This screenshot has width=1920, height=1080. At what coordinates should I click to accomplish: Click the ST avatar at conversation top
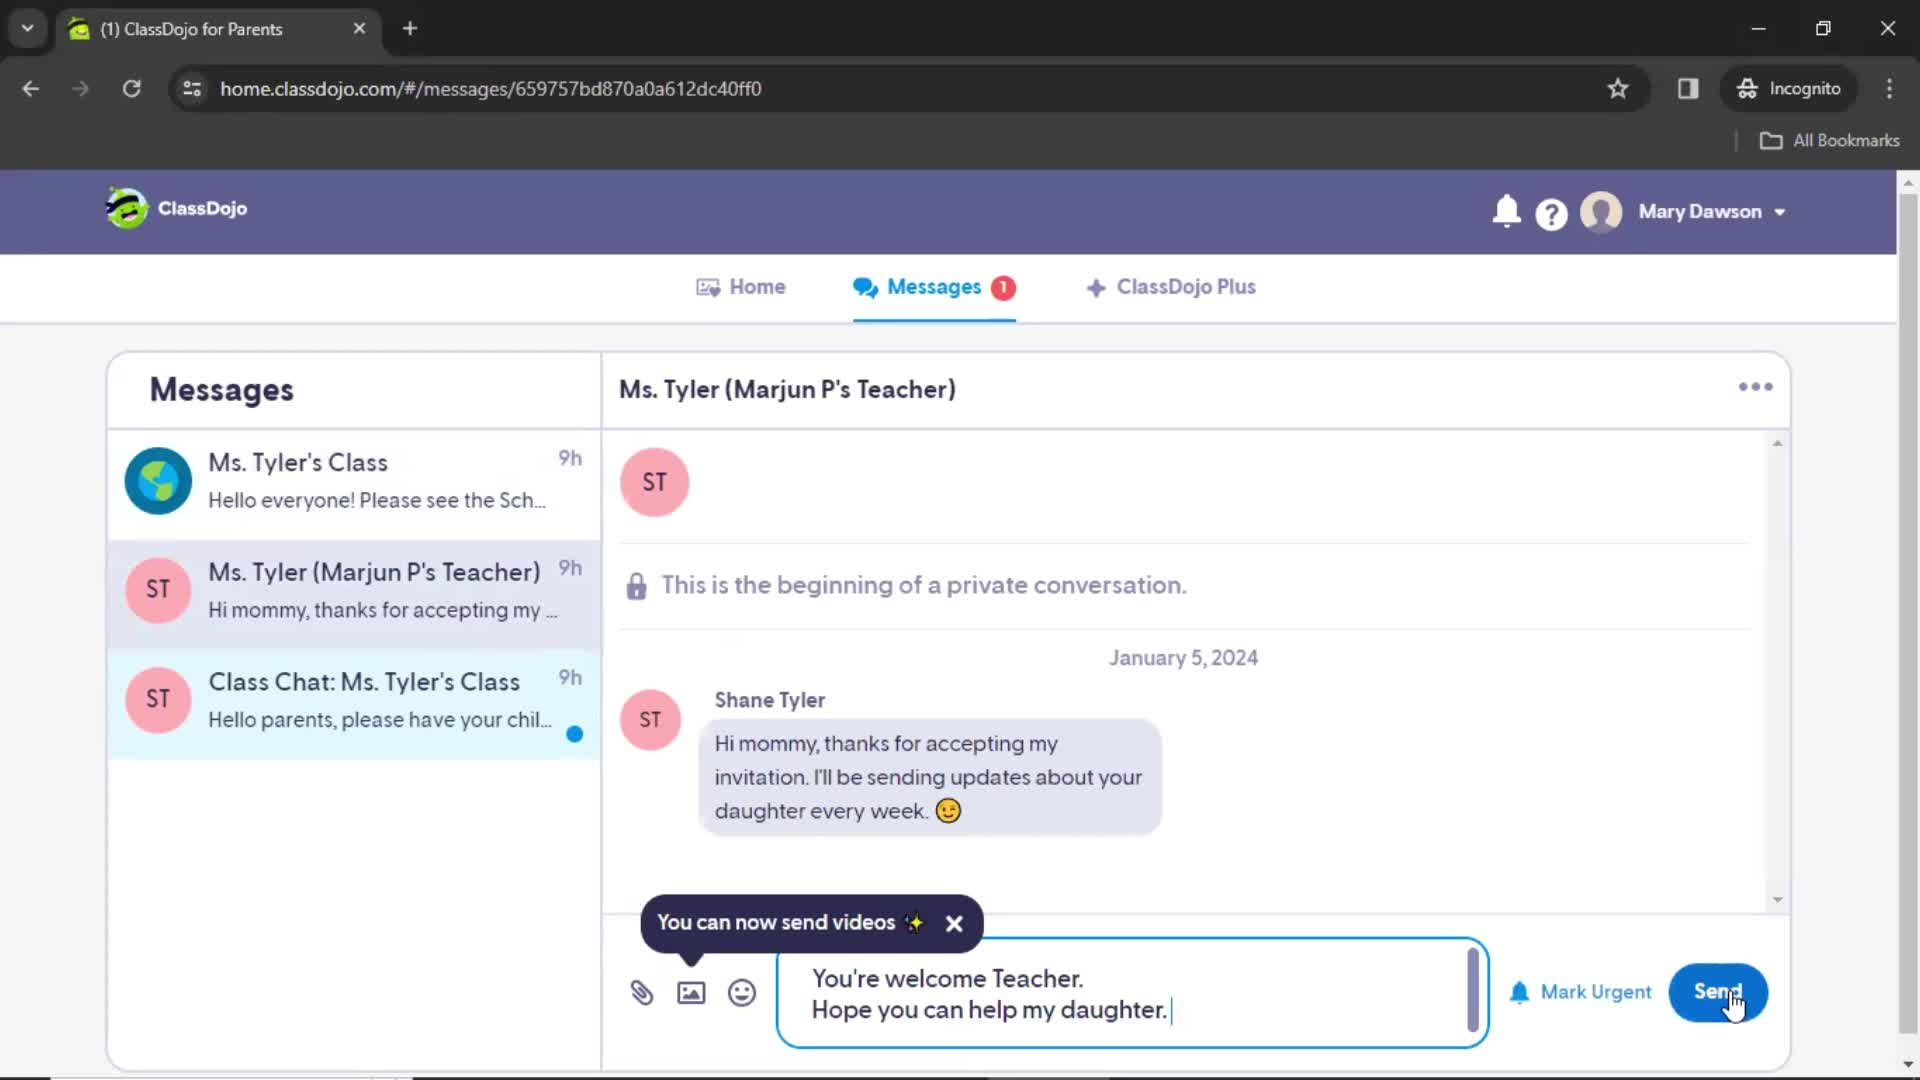coord(654,482)
